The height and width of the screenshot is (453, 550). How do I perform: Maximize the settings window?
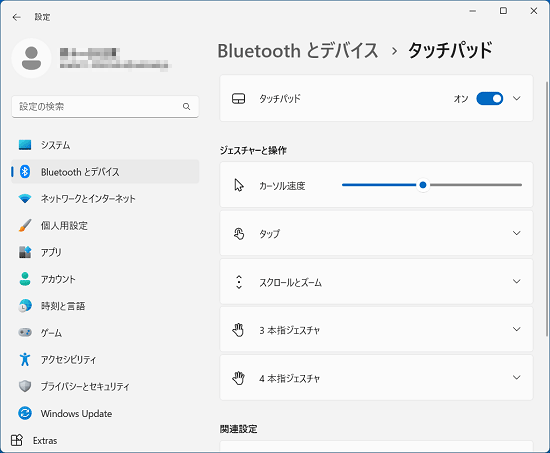point(503,11)
